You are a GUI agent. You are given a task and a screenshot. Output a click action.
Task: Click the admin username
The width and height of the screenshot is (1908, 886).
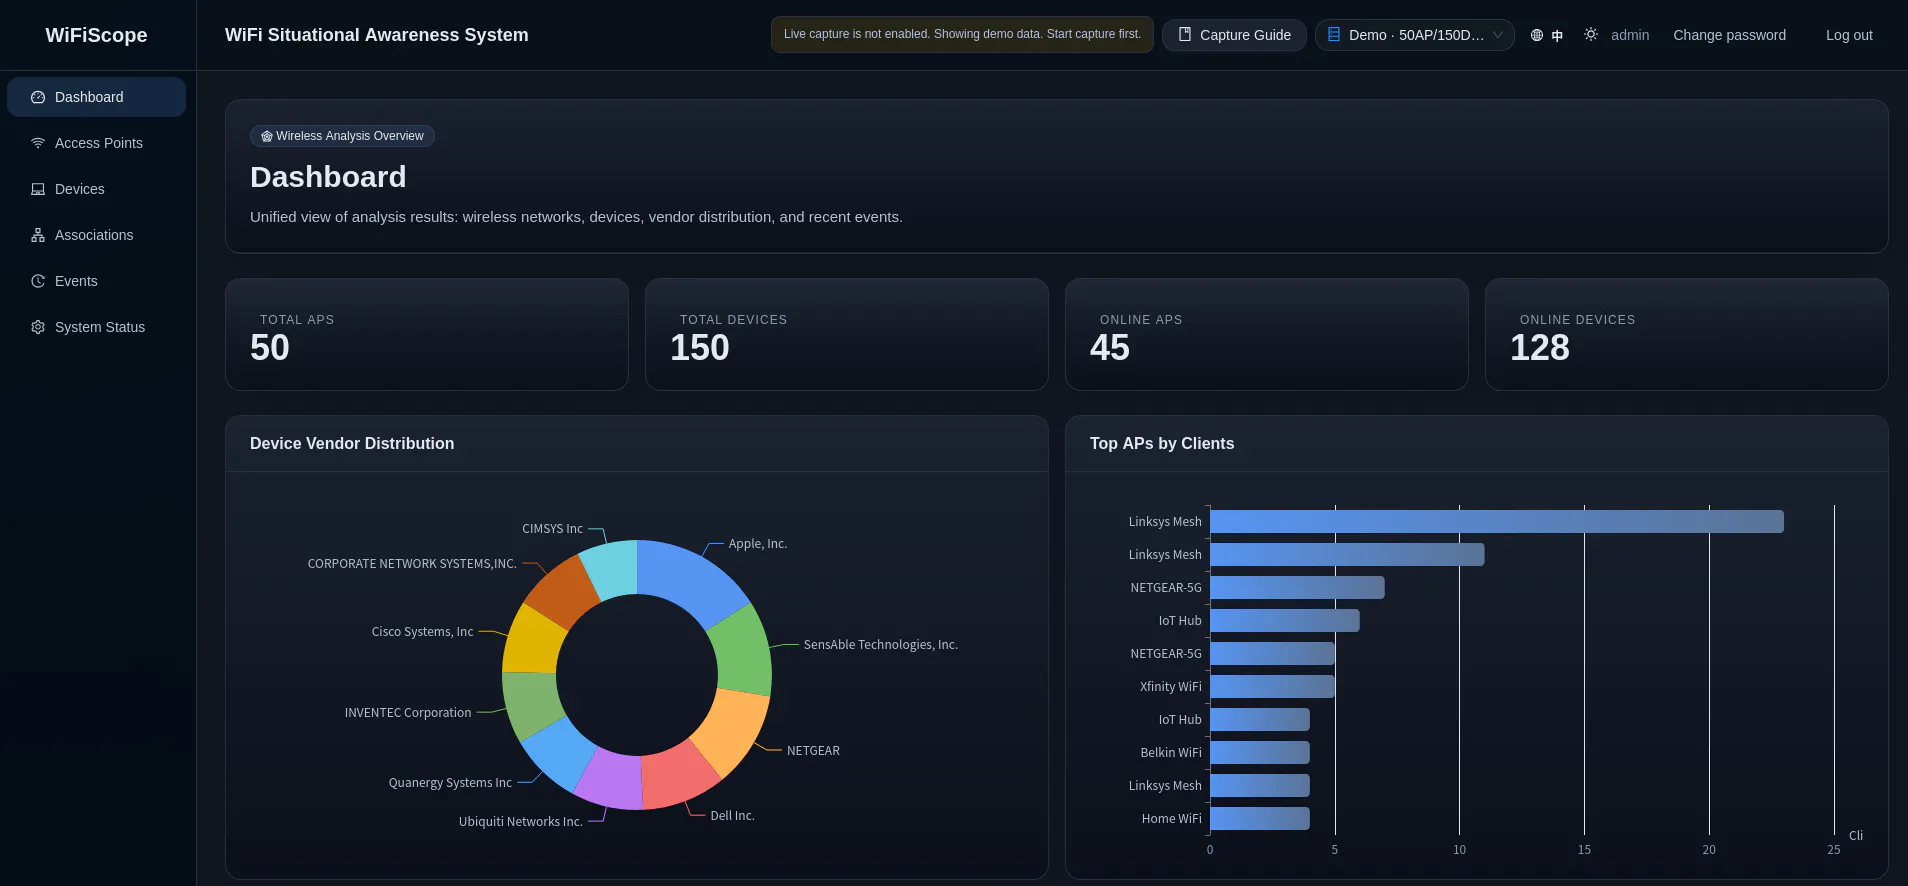point(1630,35)
